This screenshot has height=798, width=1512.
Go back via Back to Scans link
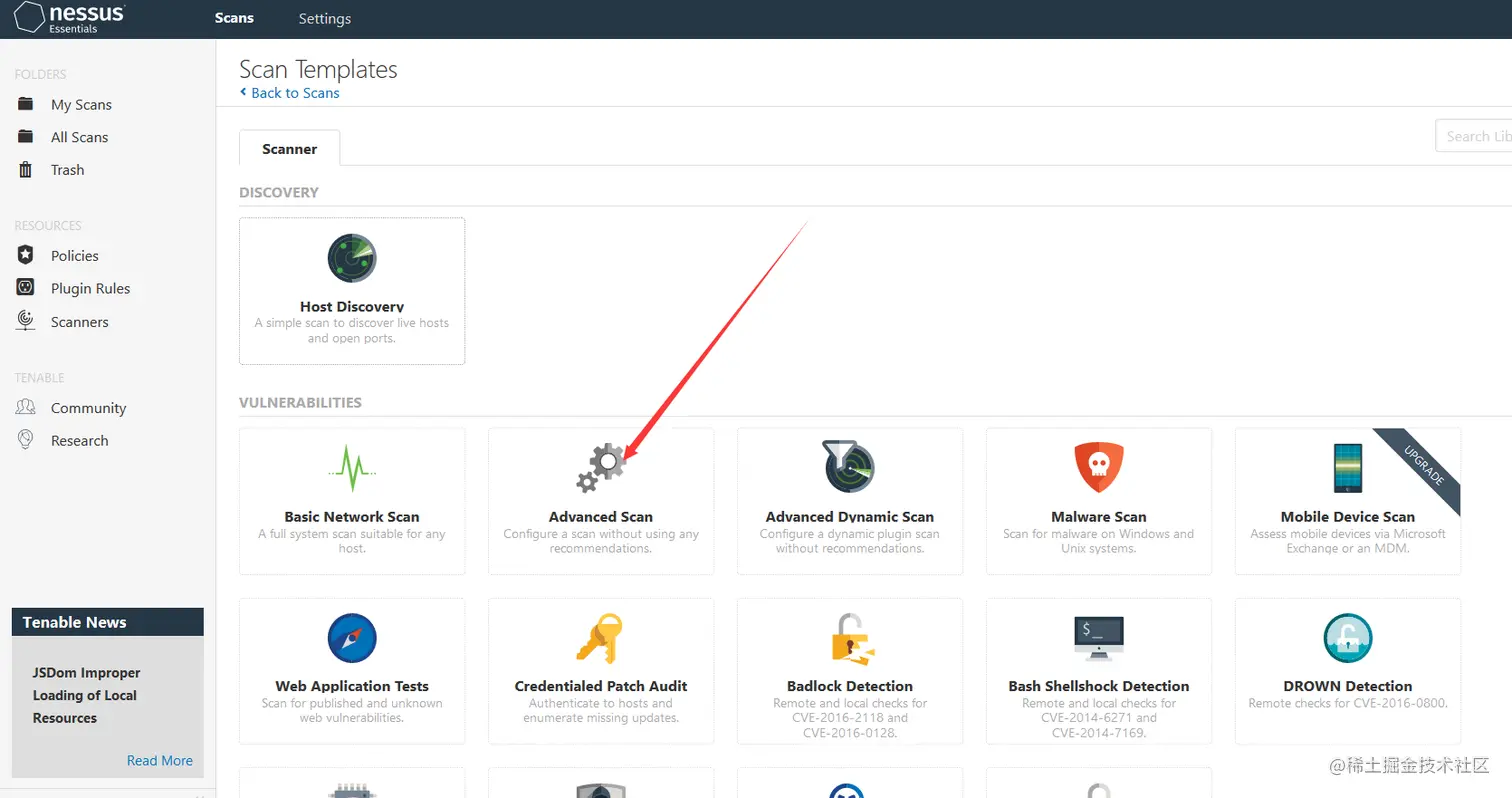click(290, 92)
